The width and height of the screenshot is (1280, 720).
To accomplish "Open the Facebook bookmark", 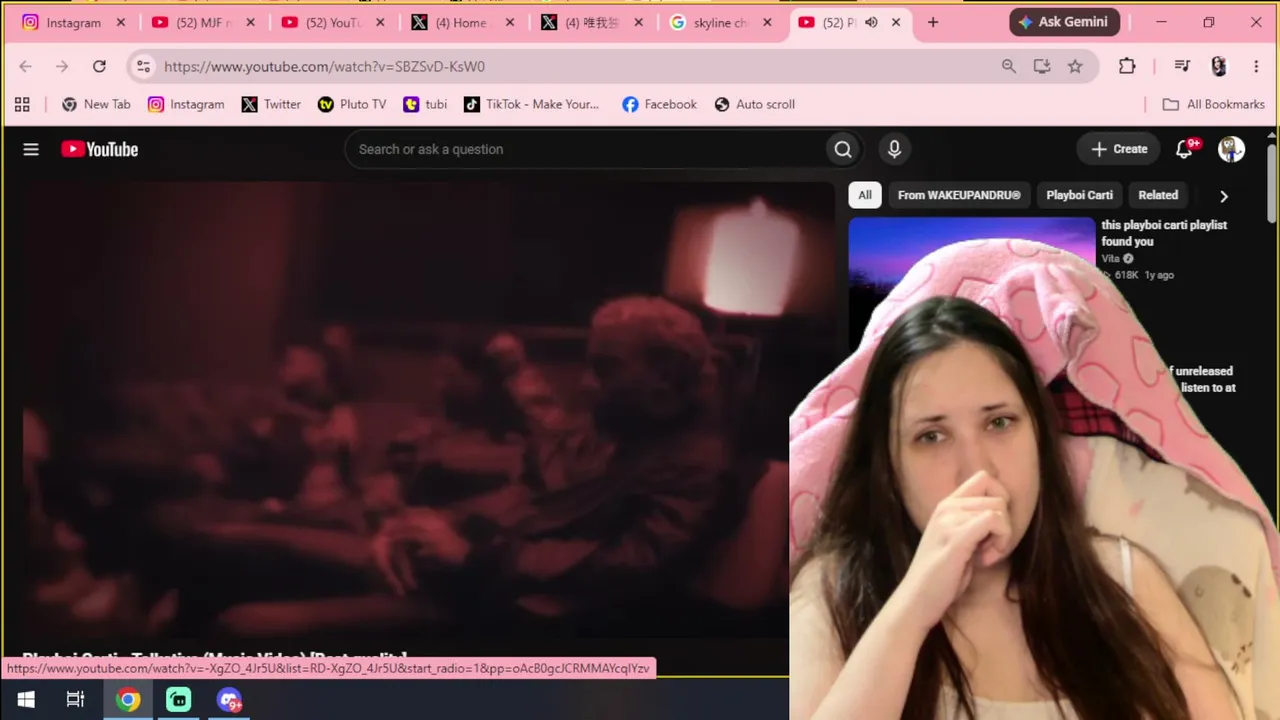I will [x=659, y=104].
